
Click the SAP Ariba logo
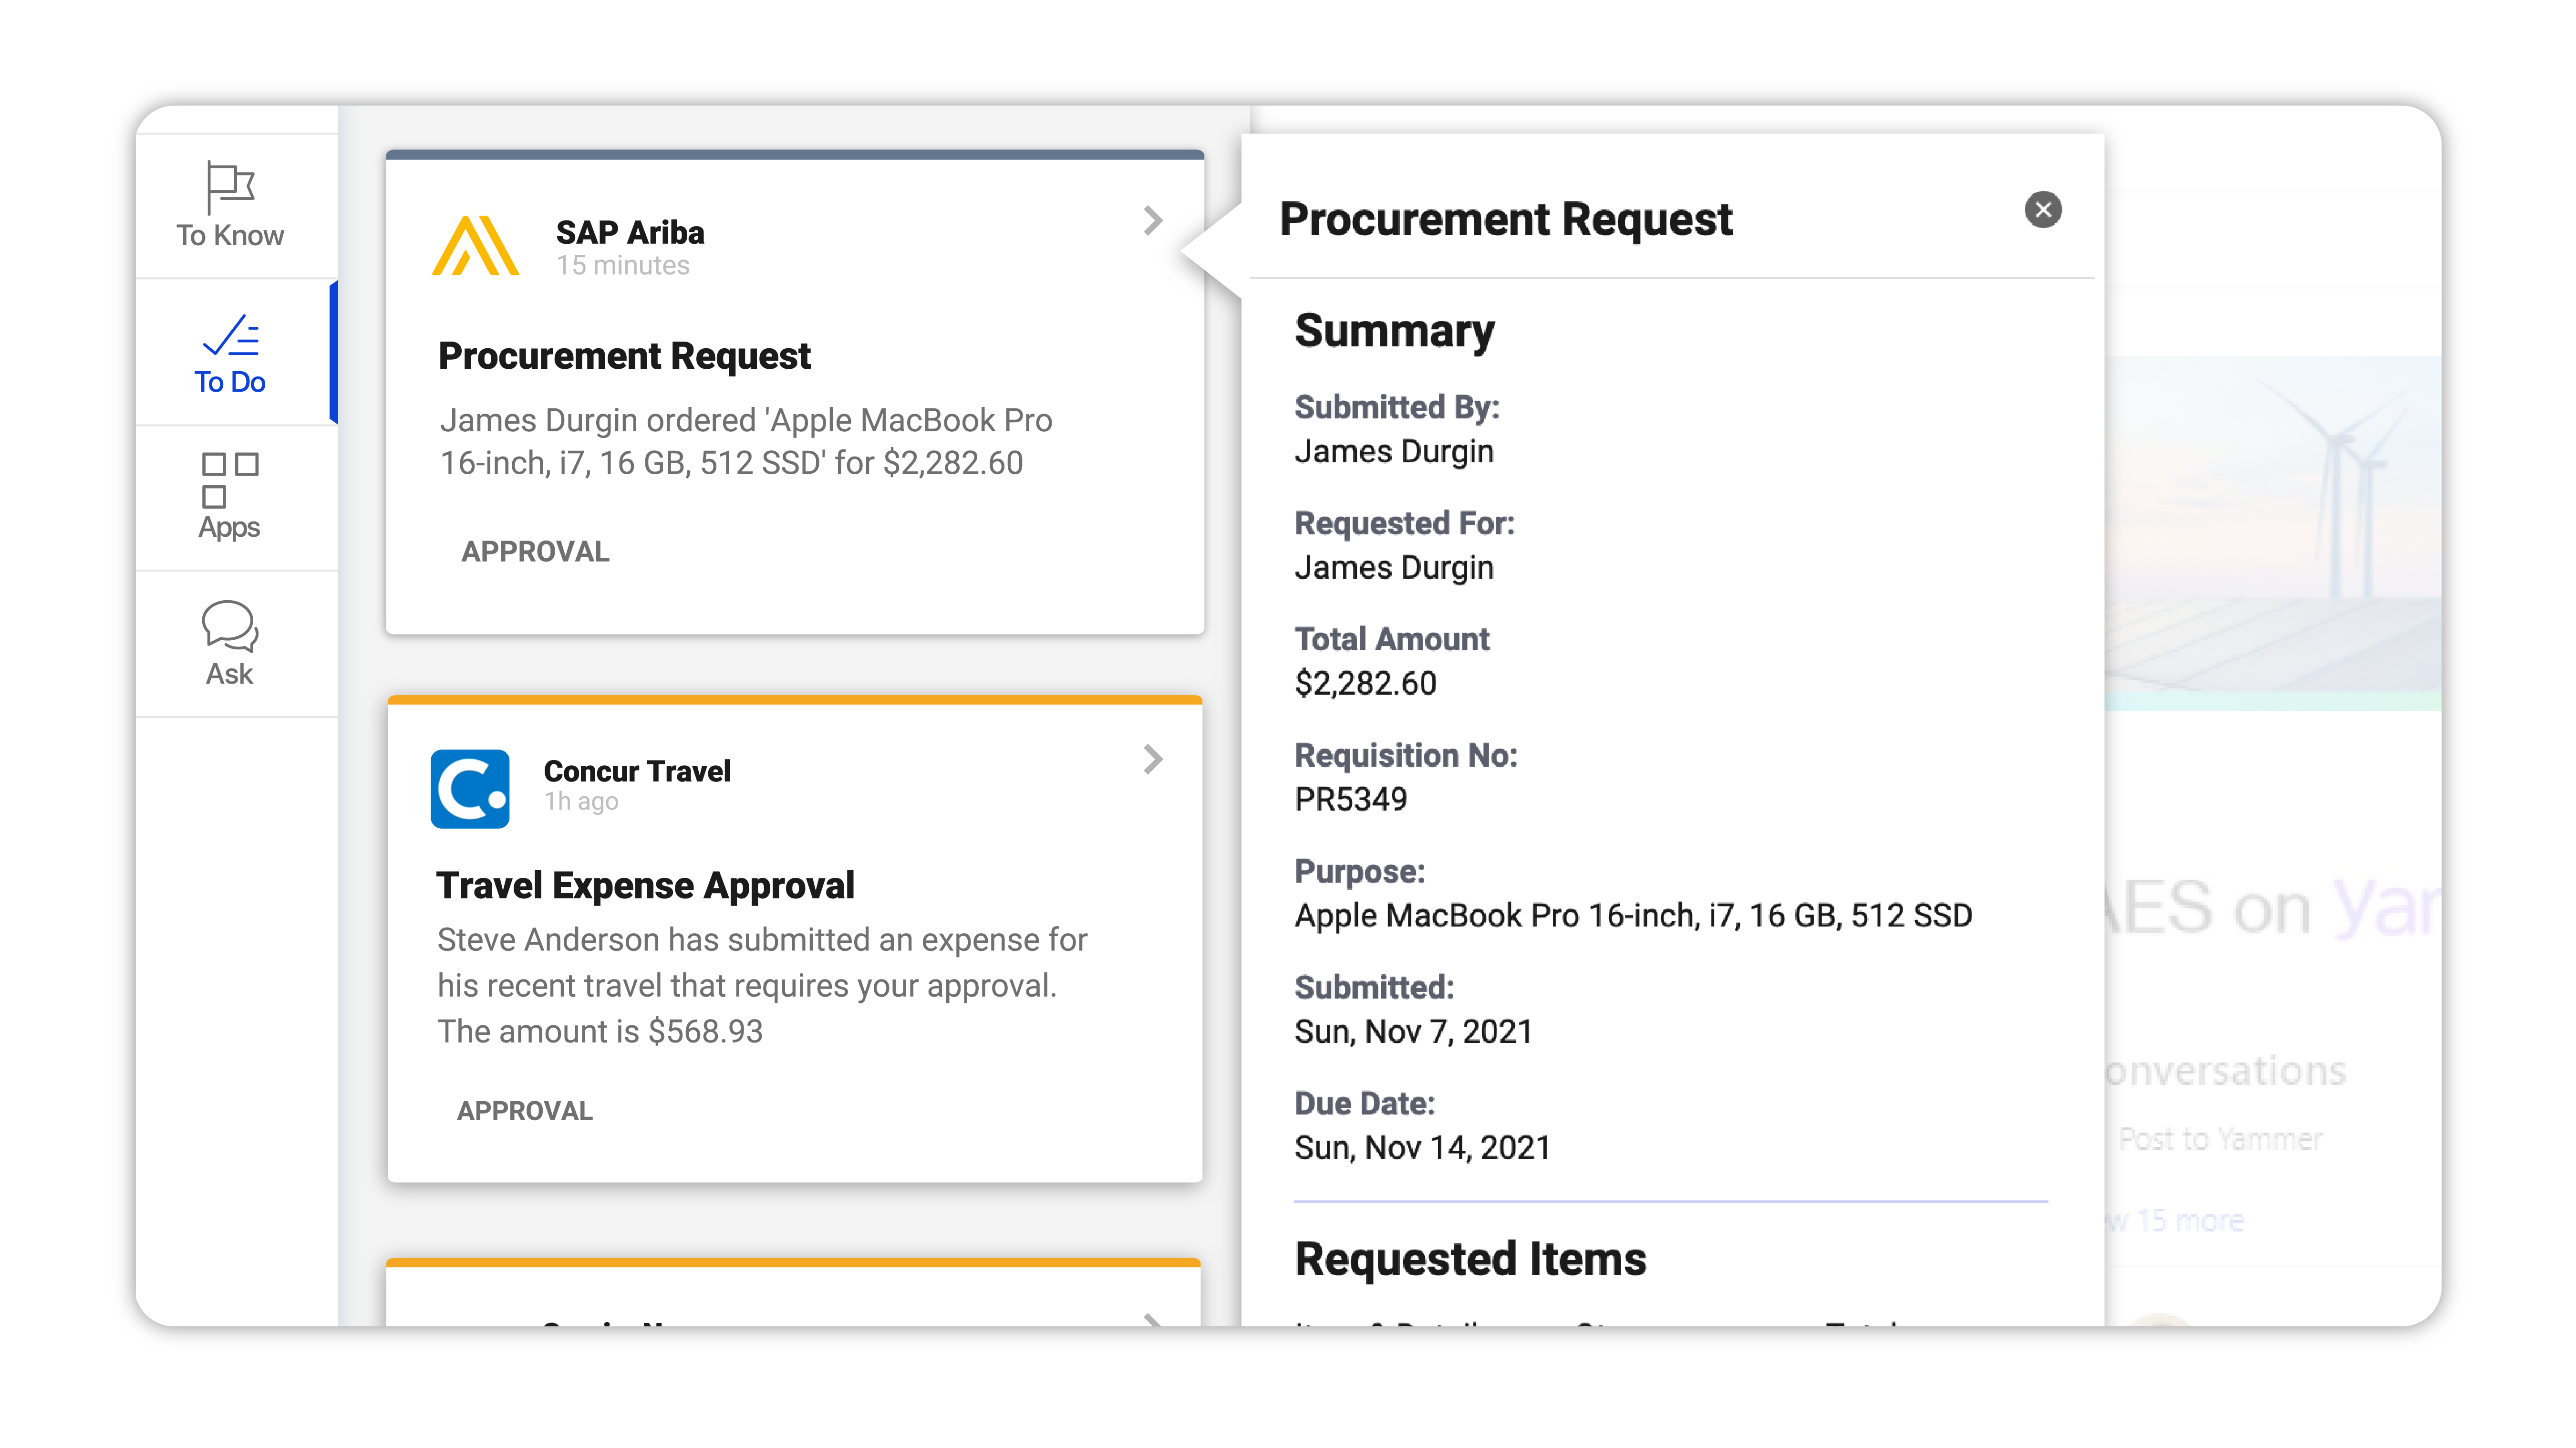475,245
